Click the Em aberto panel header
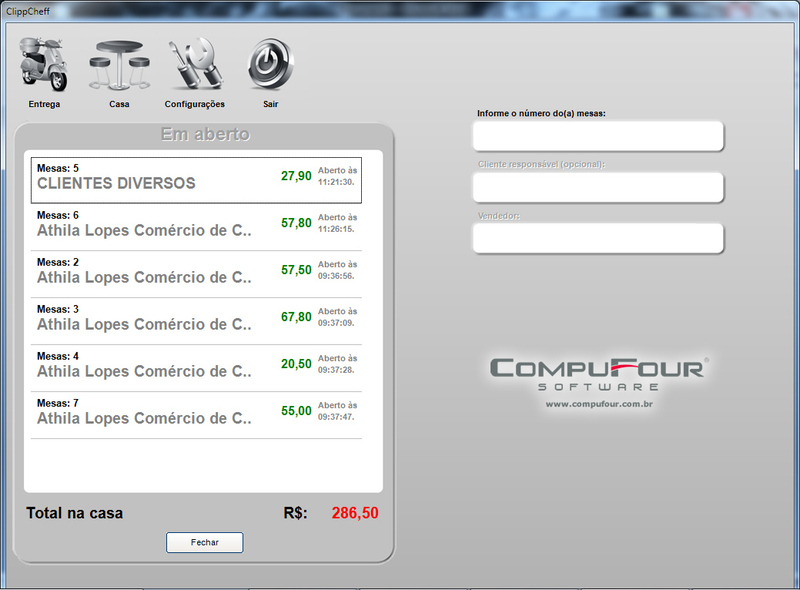 click(205, 135)
